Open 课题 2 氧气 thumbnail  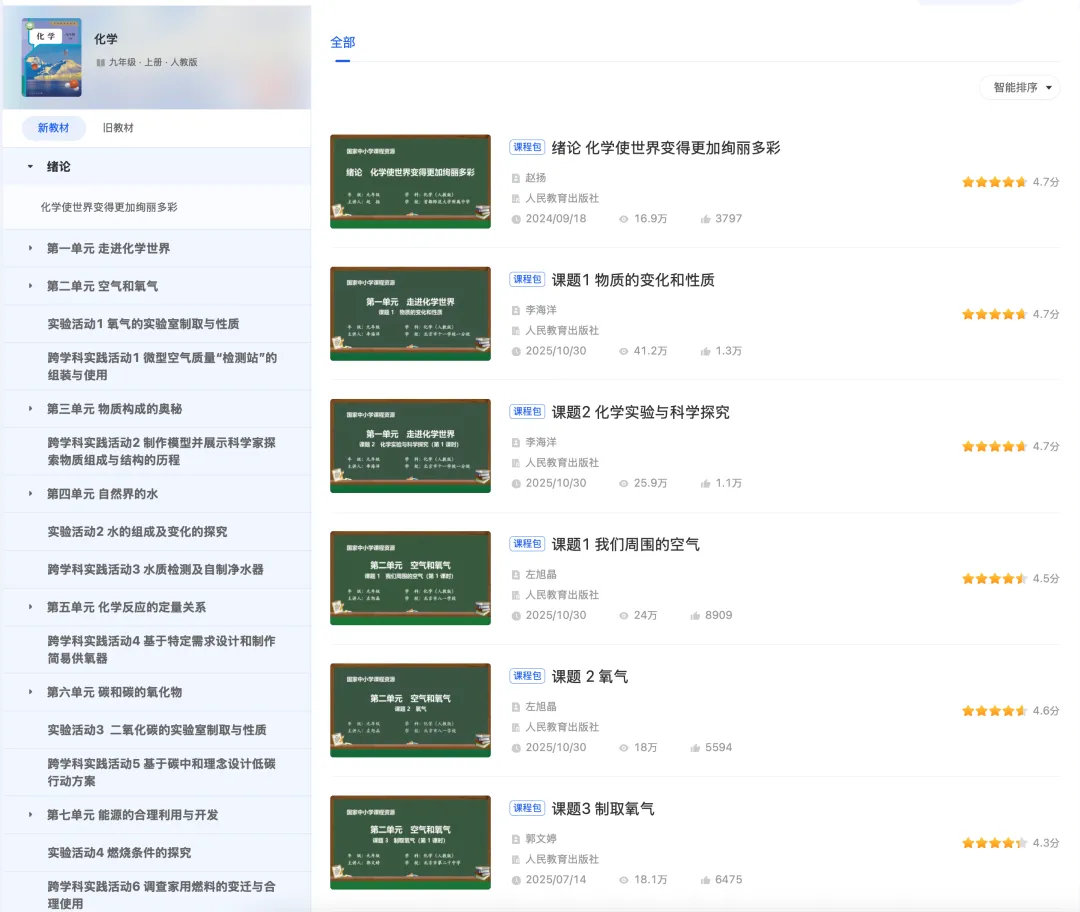tap(411, 710)
